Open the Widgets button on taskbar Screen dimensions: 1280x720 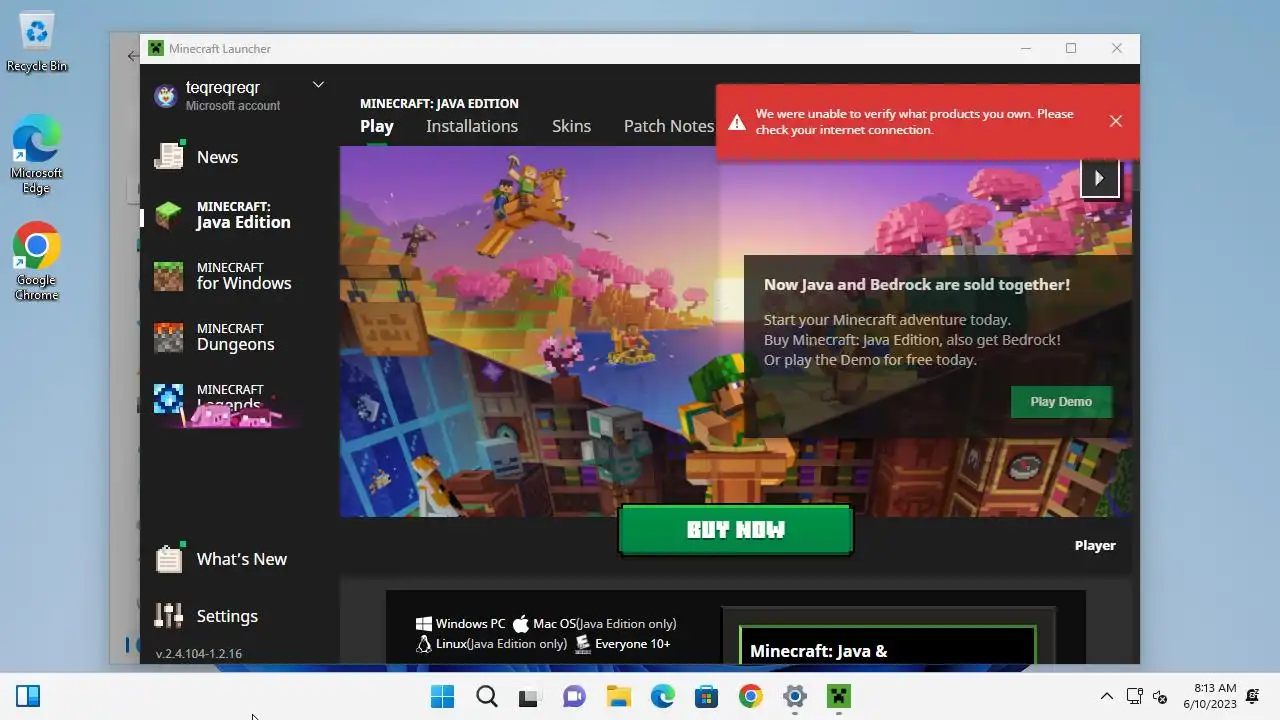tap(28, 696)
